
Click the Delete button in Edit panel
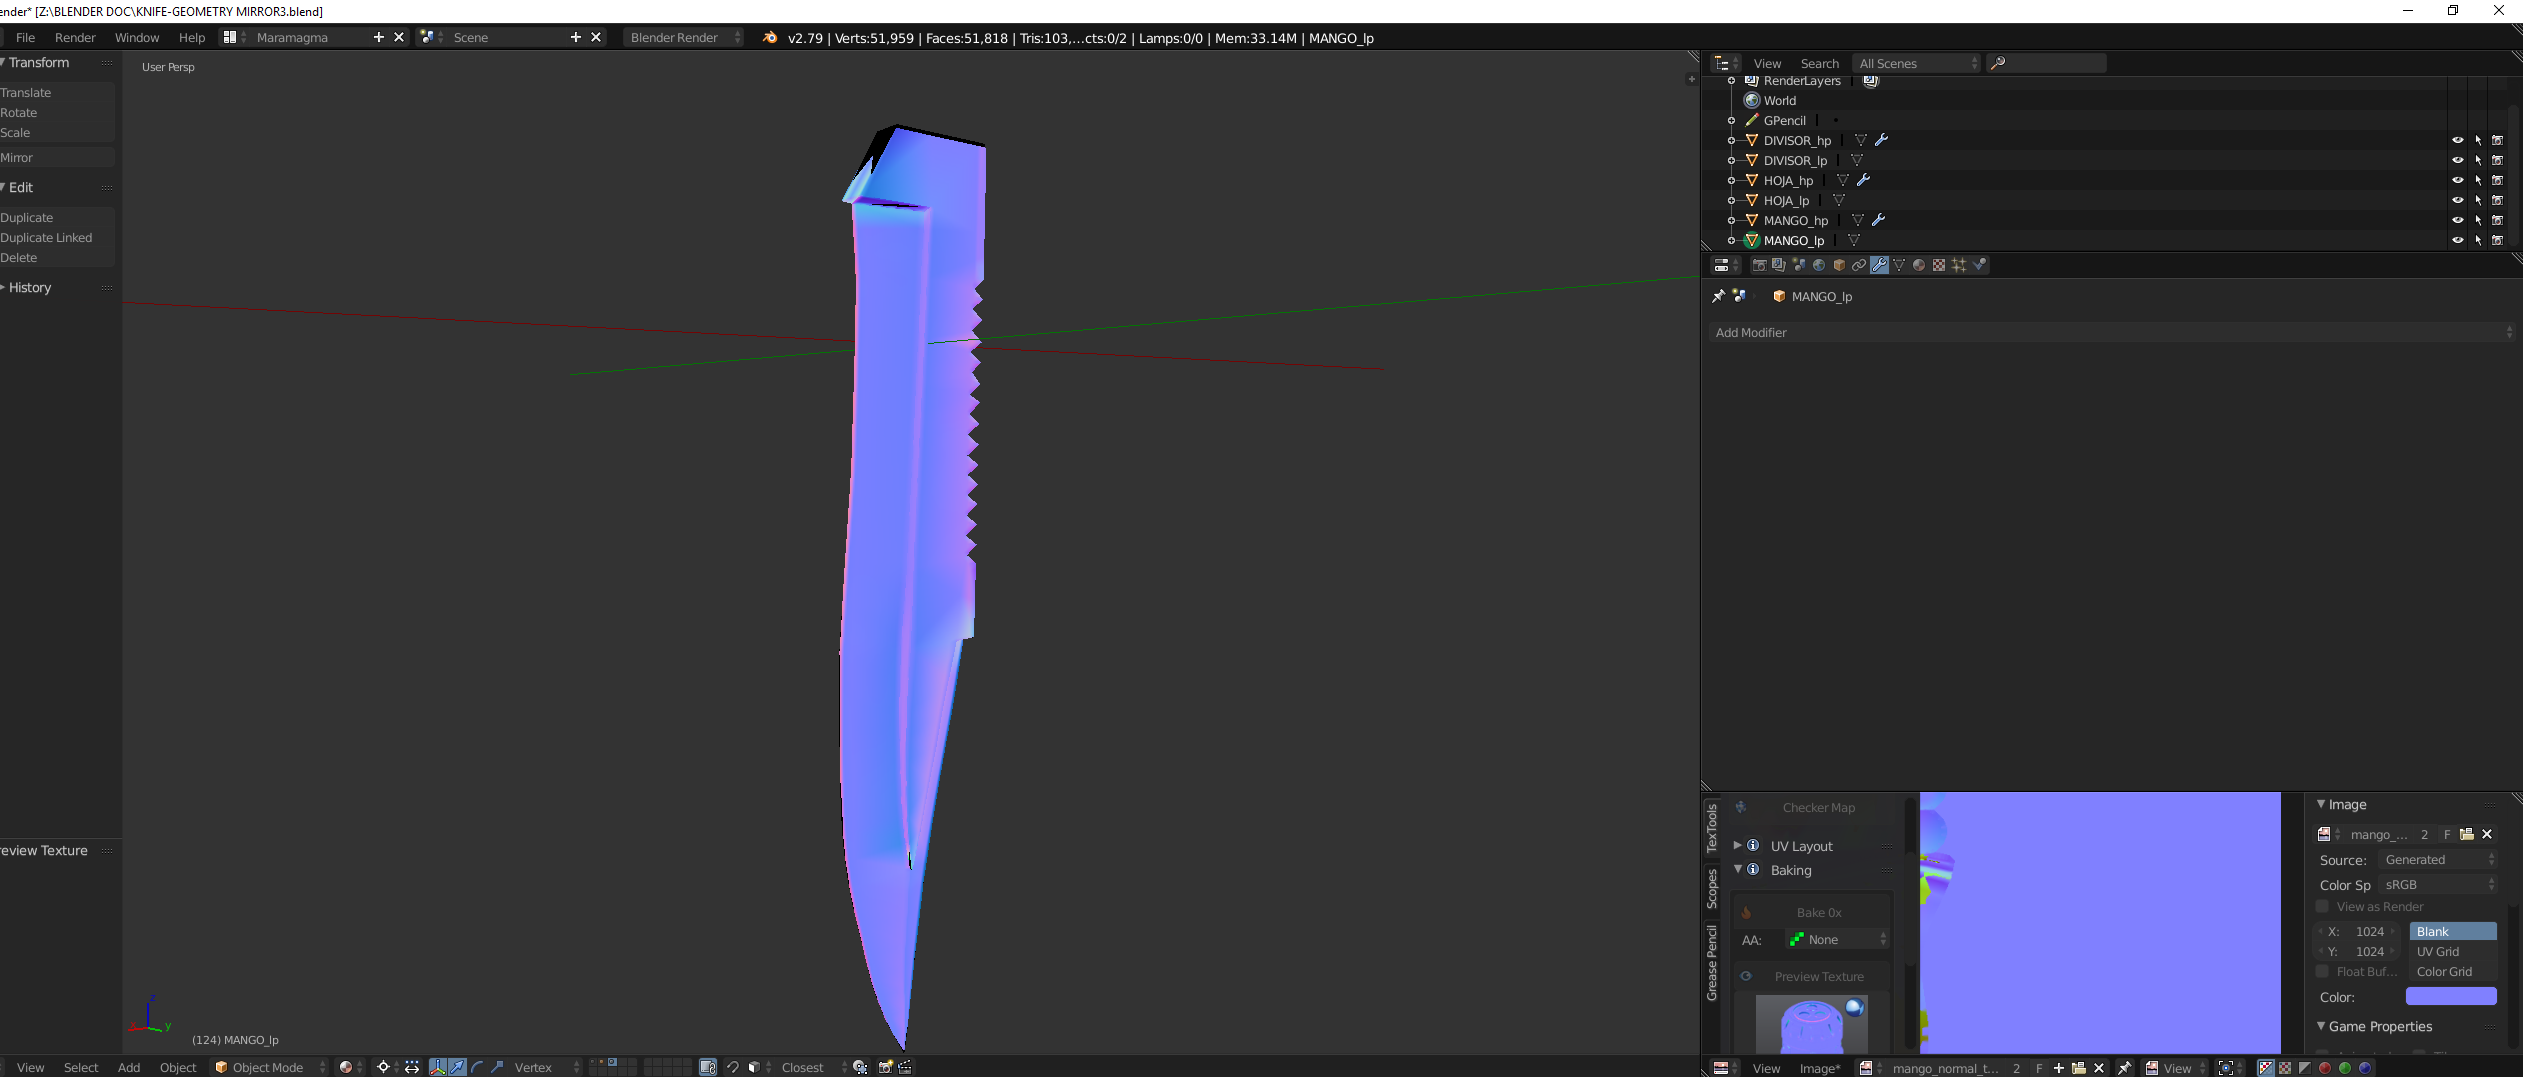(57, 258)
